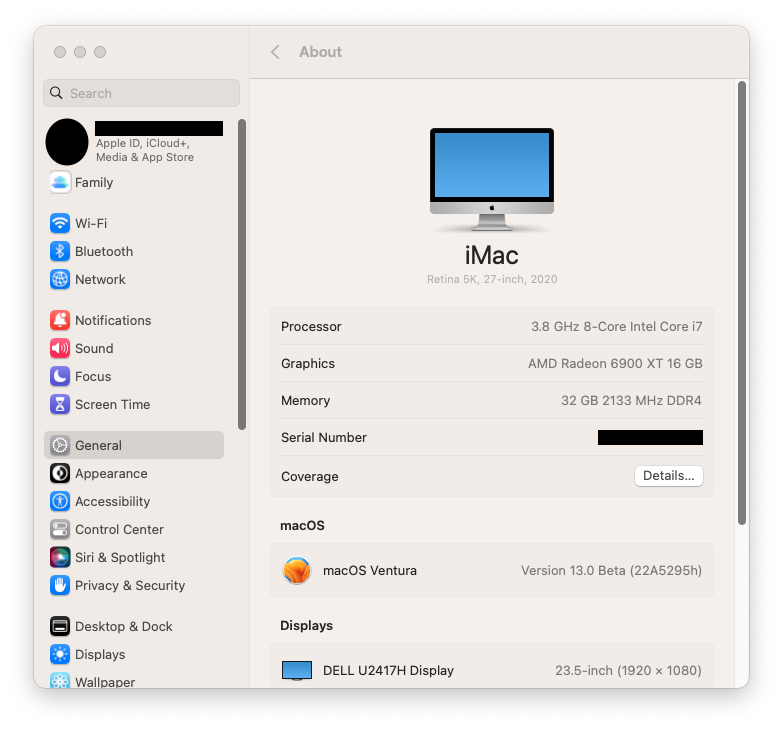Screen dimensions: 783x730
Task: Select General label in sidebar
Action: coord(98,445)
